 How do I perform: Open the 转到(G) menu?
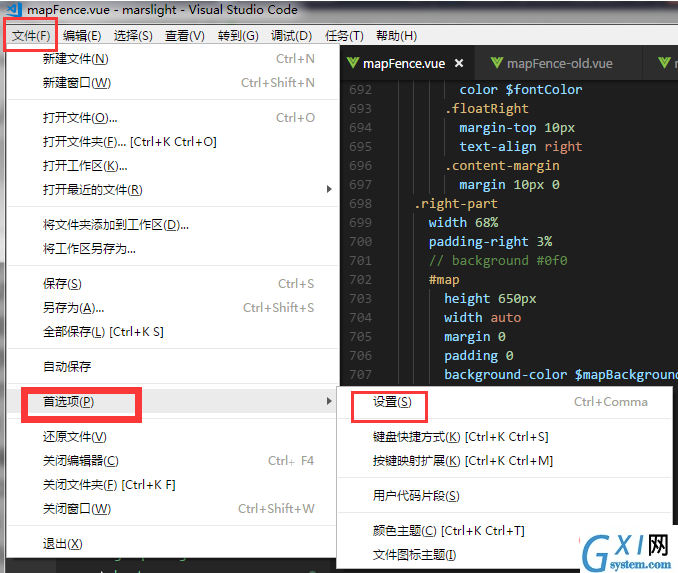point(238,35)
